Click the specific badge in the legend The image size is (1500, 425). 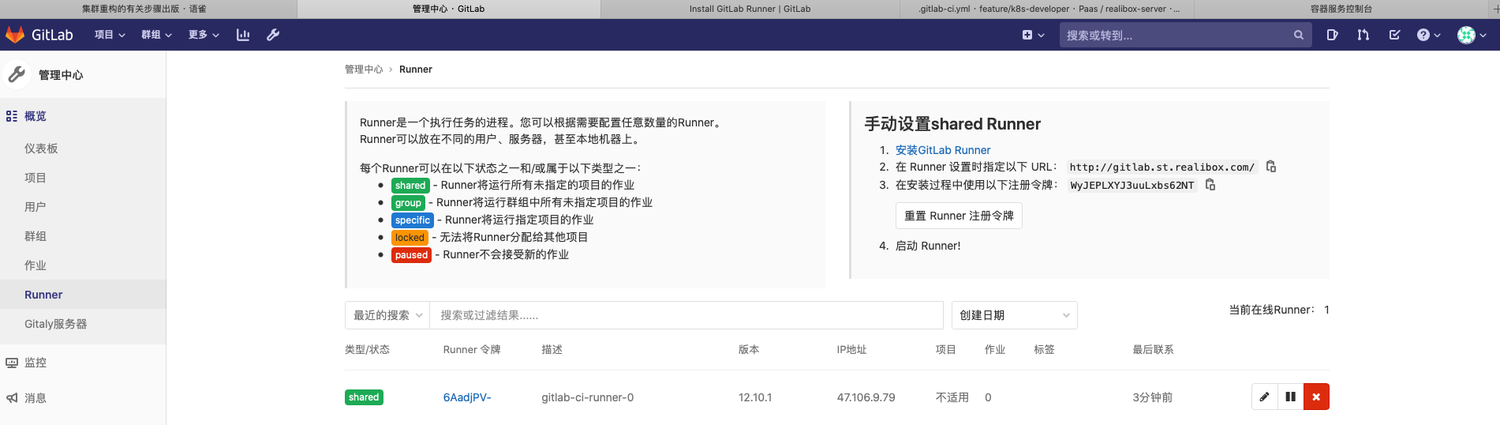click(x=412, y=220)
